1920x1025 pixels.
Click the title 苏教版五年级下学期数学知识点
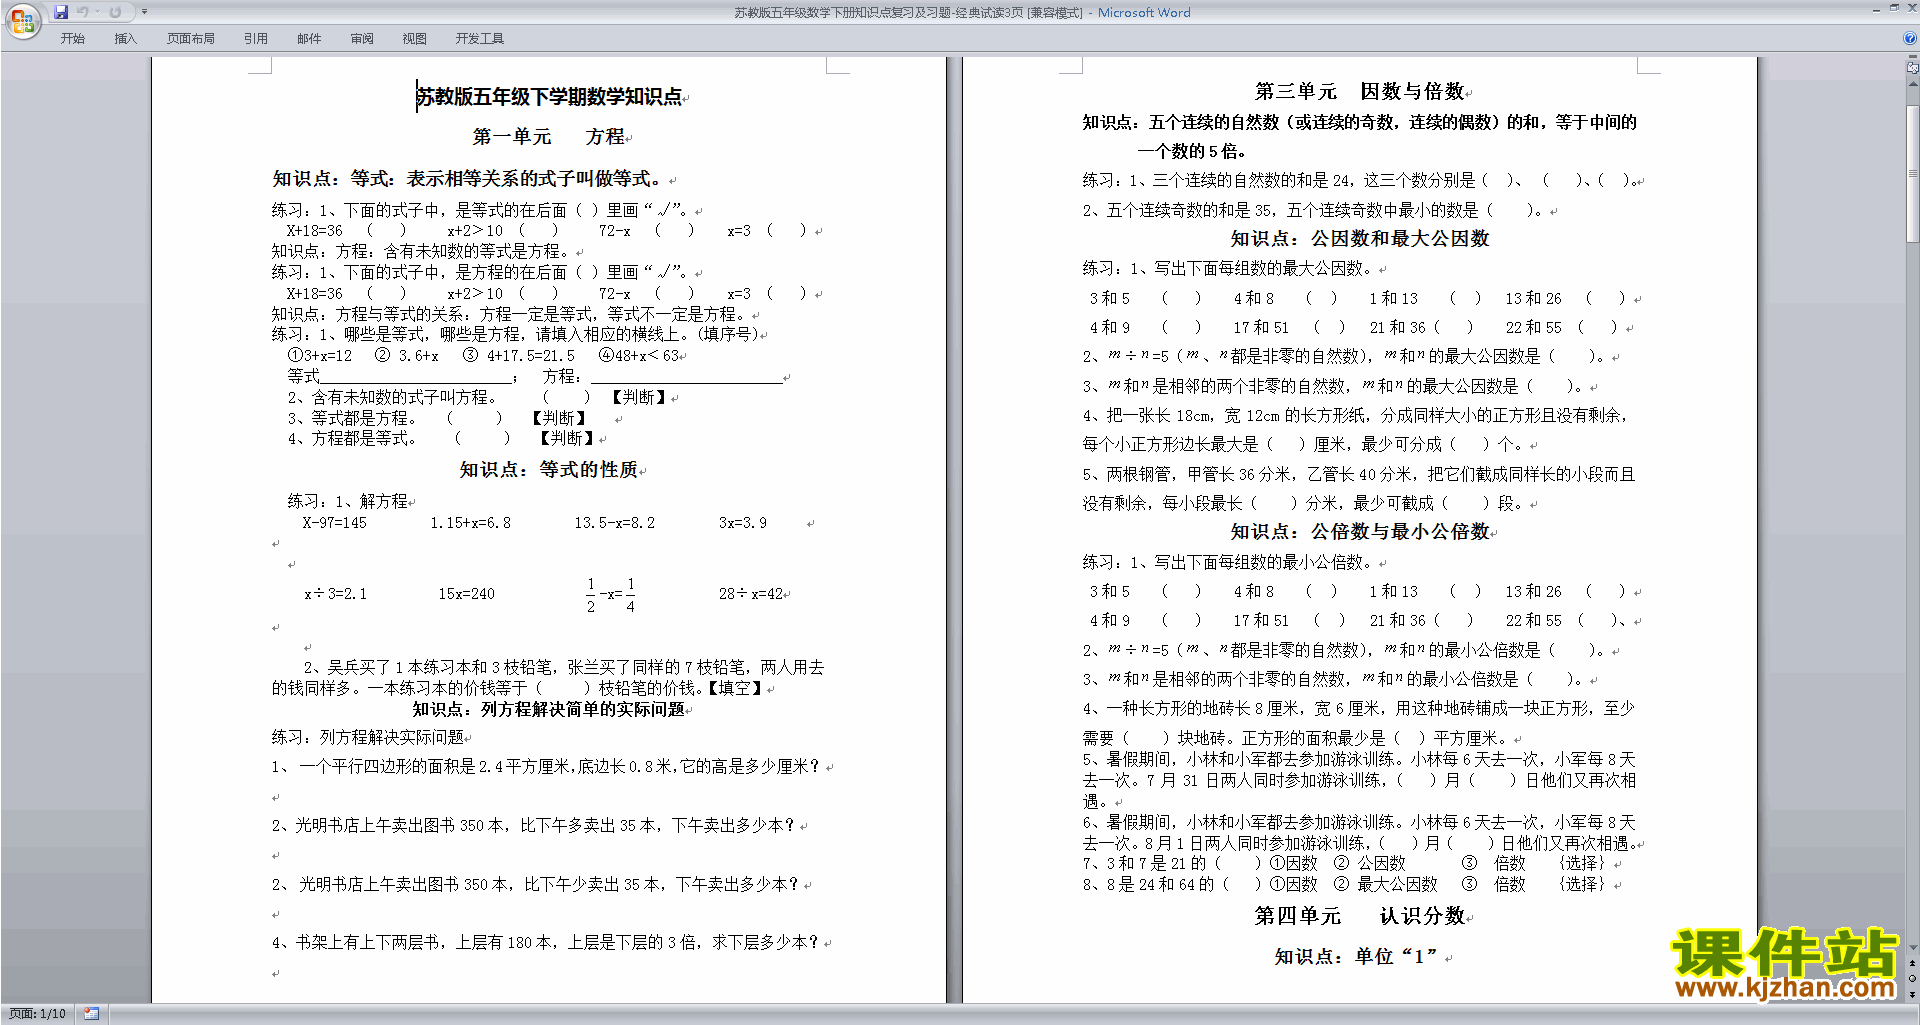click(x=549, y=97)
